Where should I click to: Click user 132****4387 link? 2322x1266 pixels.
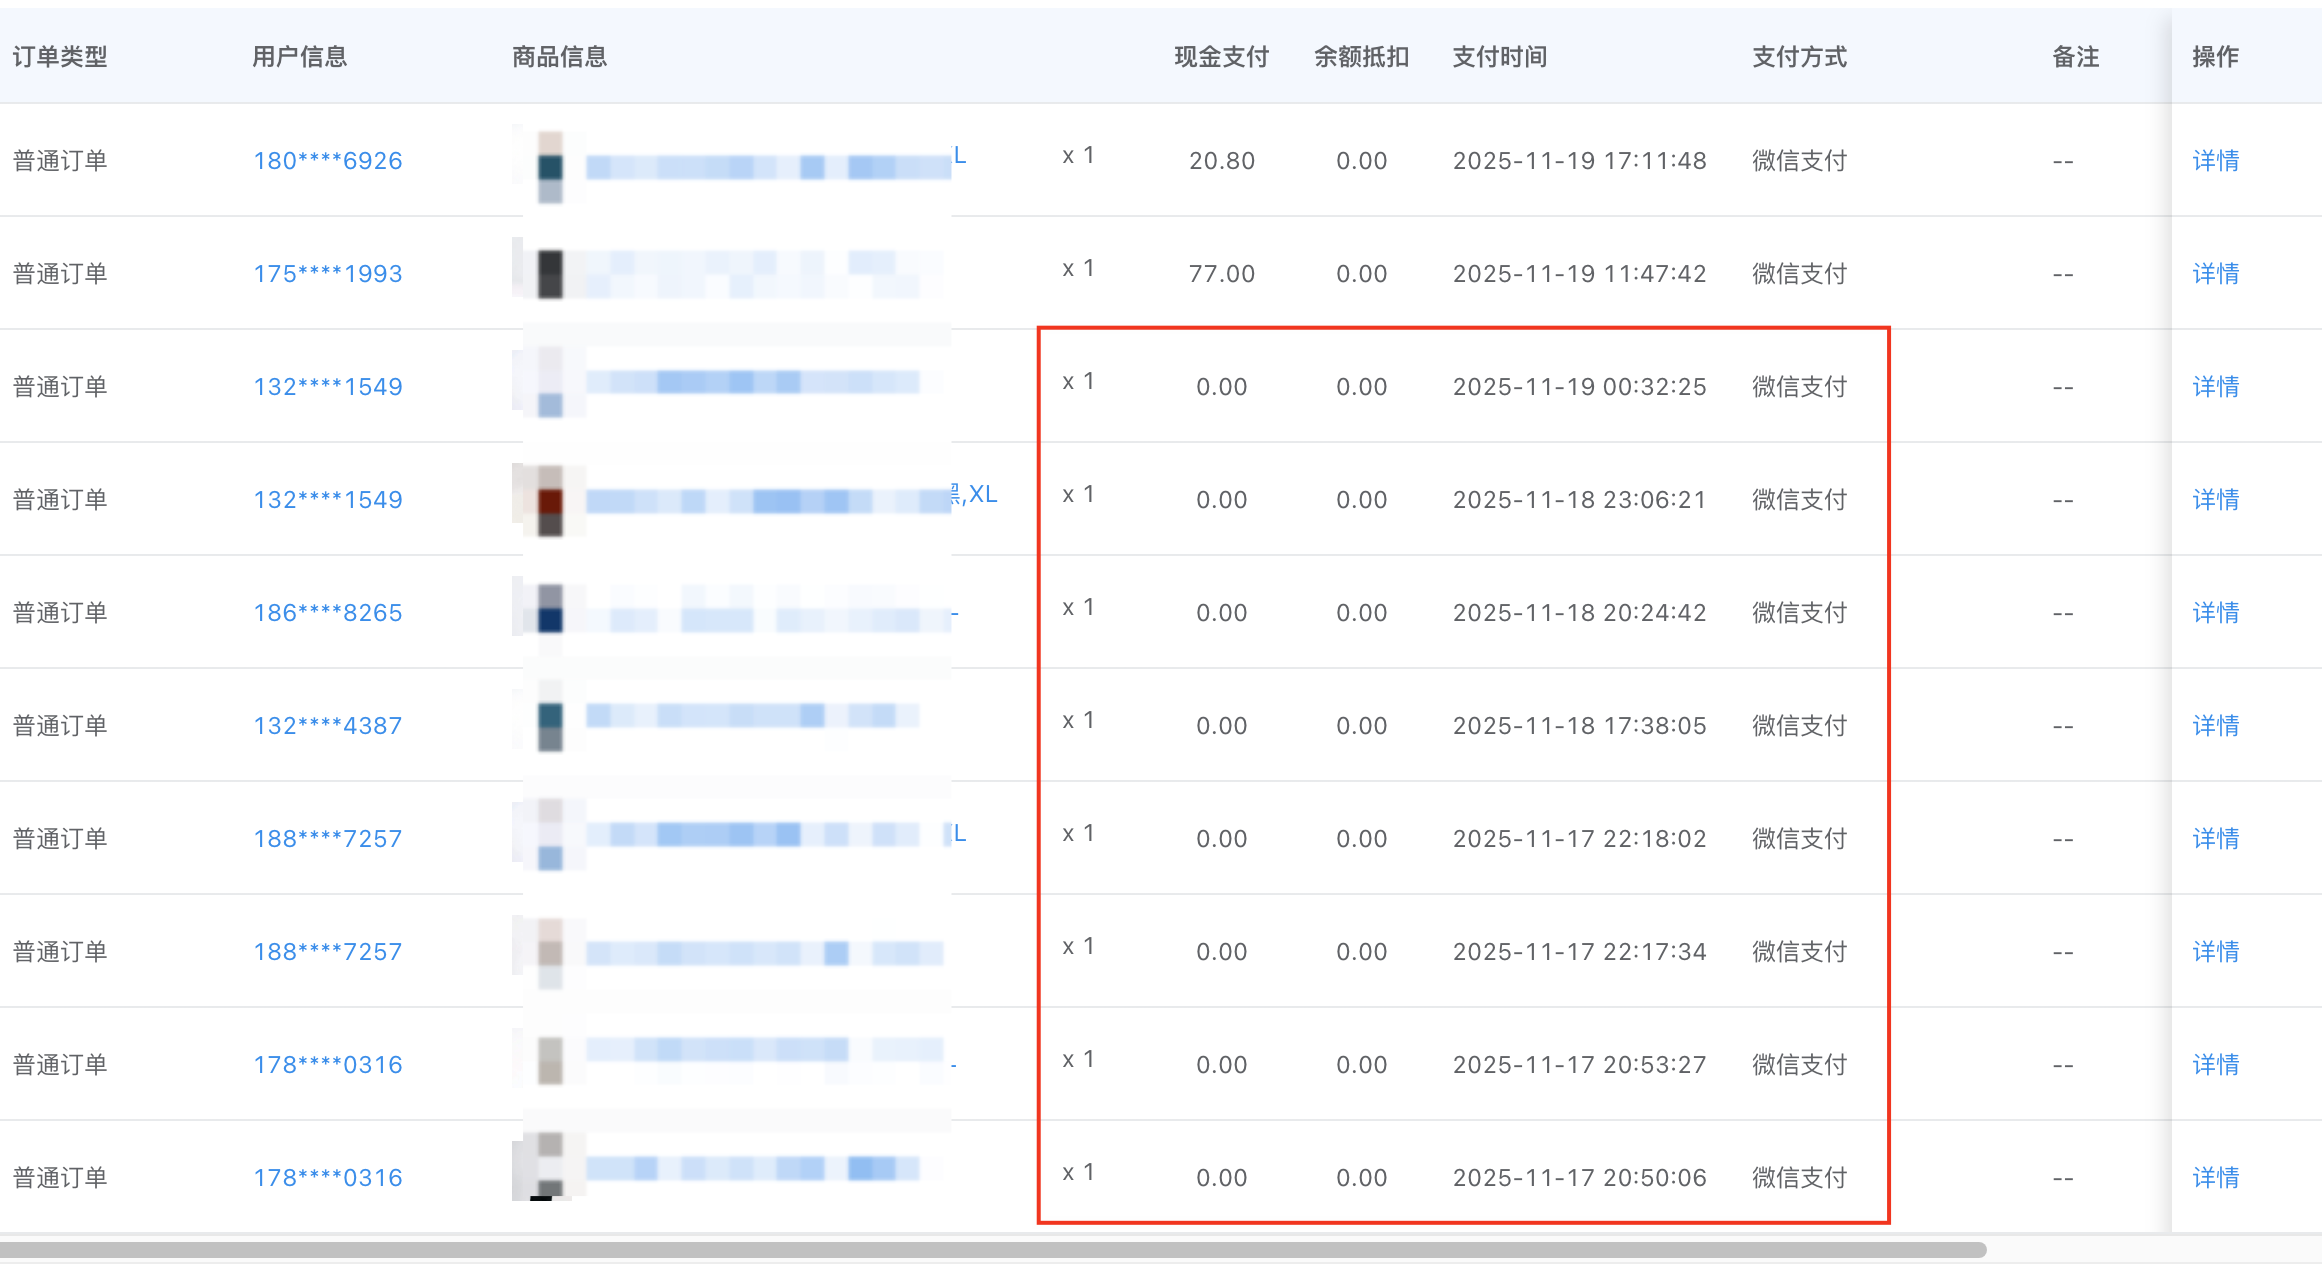(x=328, y=726)
